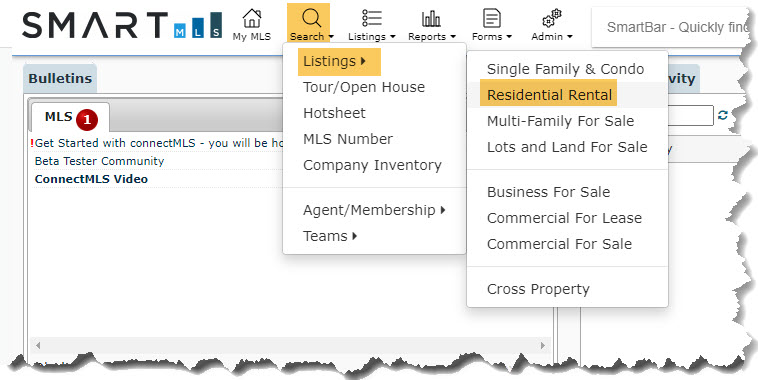This screenshot has width=758, height=380.
Task: Expand the Teams submenu
Action: [330, 236]
